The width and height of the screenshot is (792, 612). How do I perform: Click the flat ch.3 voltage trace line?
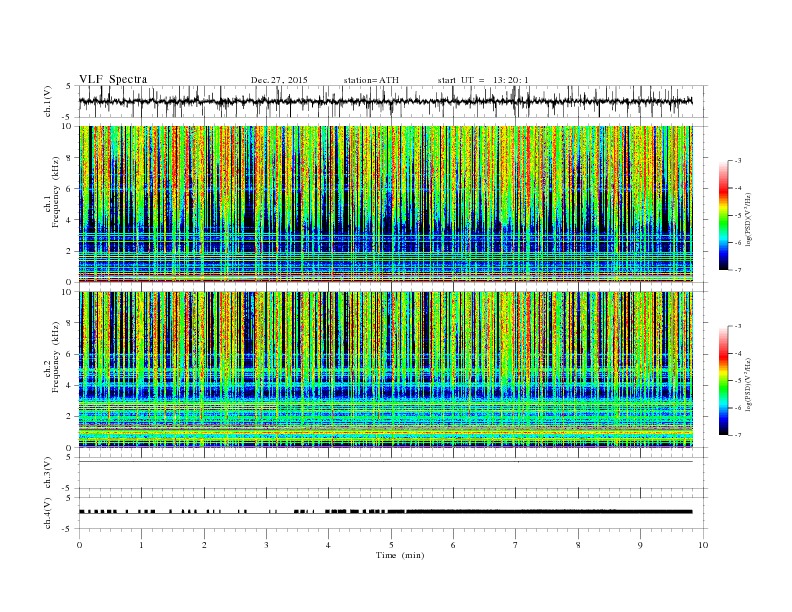point(386,462)
